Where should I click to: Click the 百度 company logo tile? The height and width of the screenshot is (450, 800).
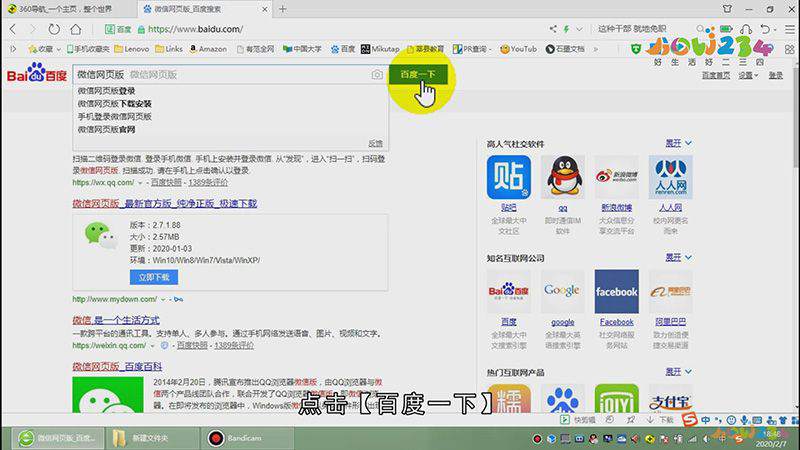point(509,291)
